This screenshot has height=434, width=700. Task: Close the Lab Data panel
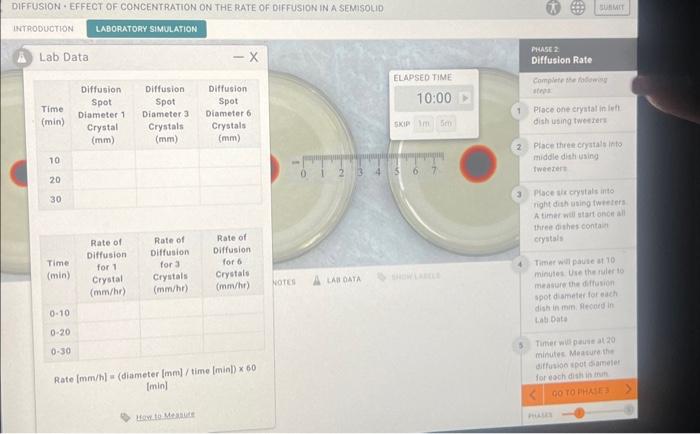(254, 57)
